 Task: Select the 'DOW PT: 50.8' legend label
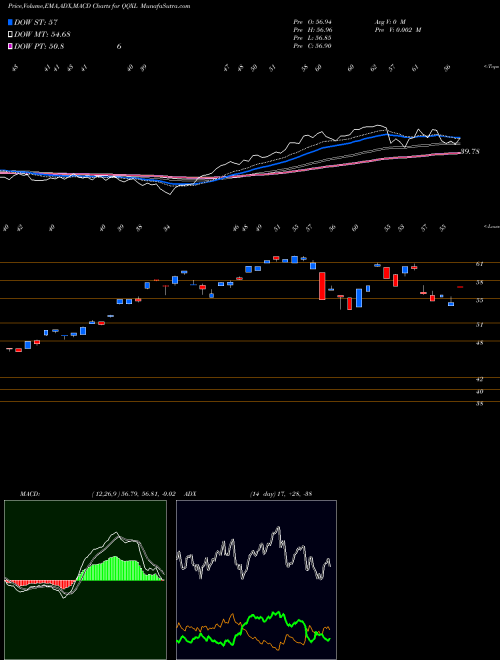[38, 46]
